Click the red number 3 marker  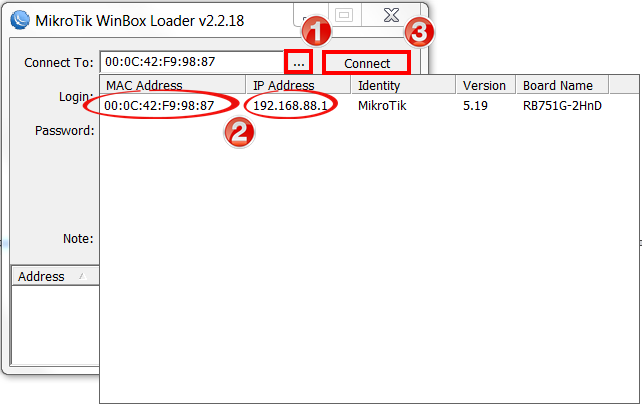(x=419, y=32)
